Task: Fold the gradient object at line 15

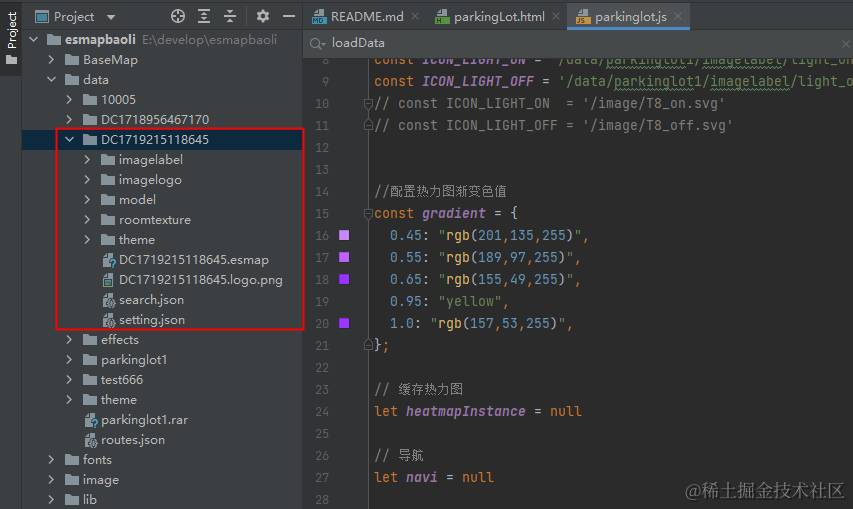Action: click(x=368, y=213)
